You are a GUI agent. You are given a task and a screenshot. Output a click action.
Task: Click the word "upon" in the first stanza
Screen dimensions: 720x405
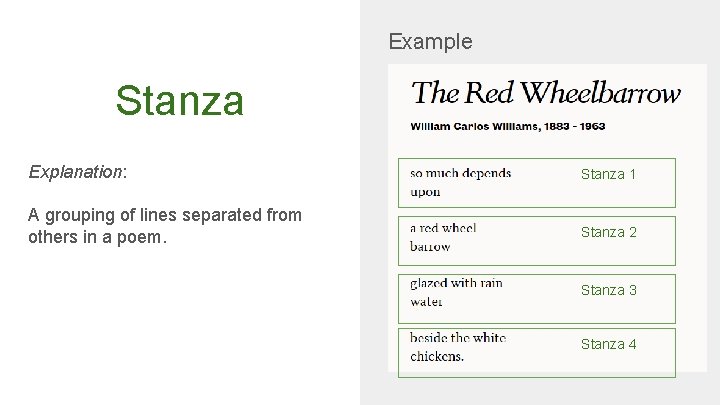pos(425,191)
